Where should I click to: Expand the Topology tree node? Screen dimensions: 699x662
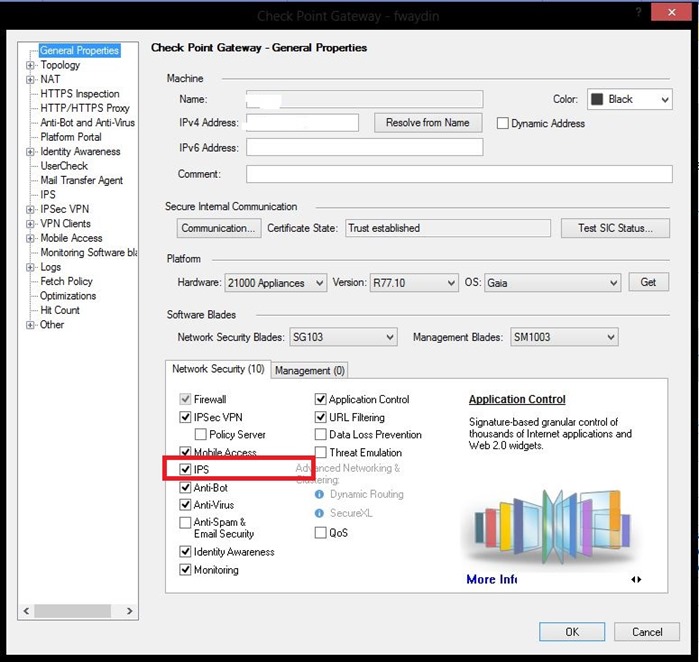pos(30,65)
